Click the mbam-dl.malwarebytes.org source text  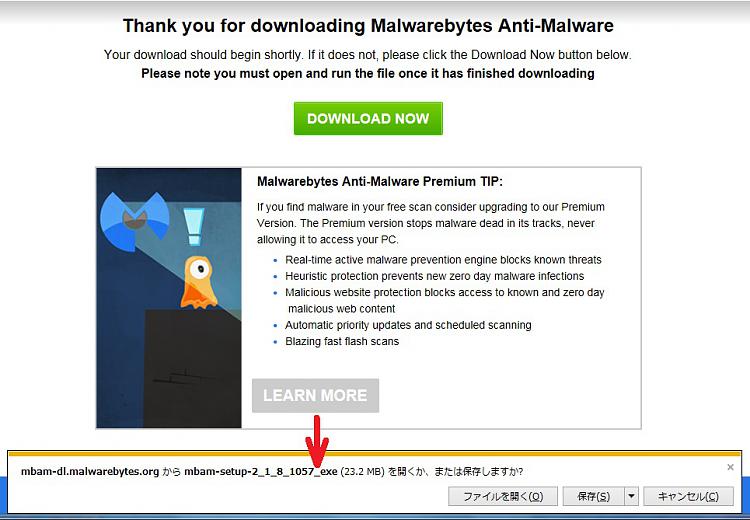coord(90,472)
